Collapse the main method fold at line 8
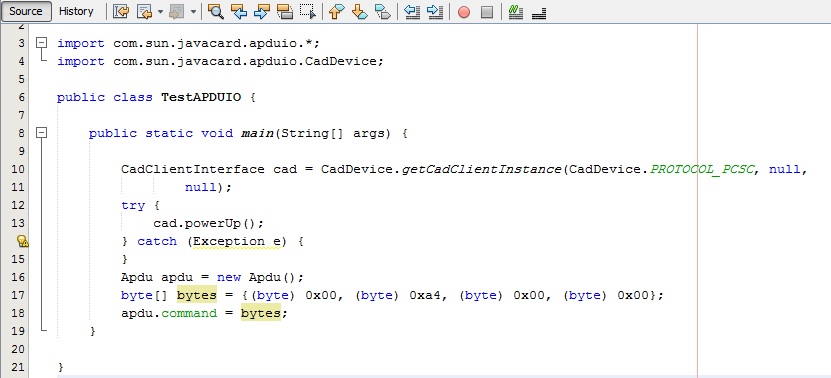831x378 pixels. pyautogui.click(x=41, y=133)
